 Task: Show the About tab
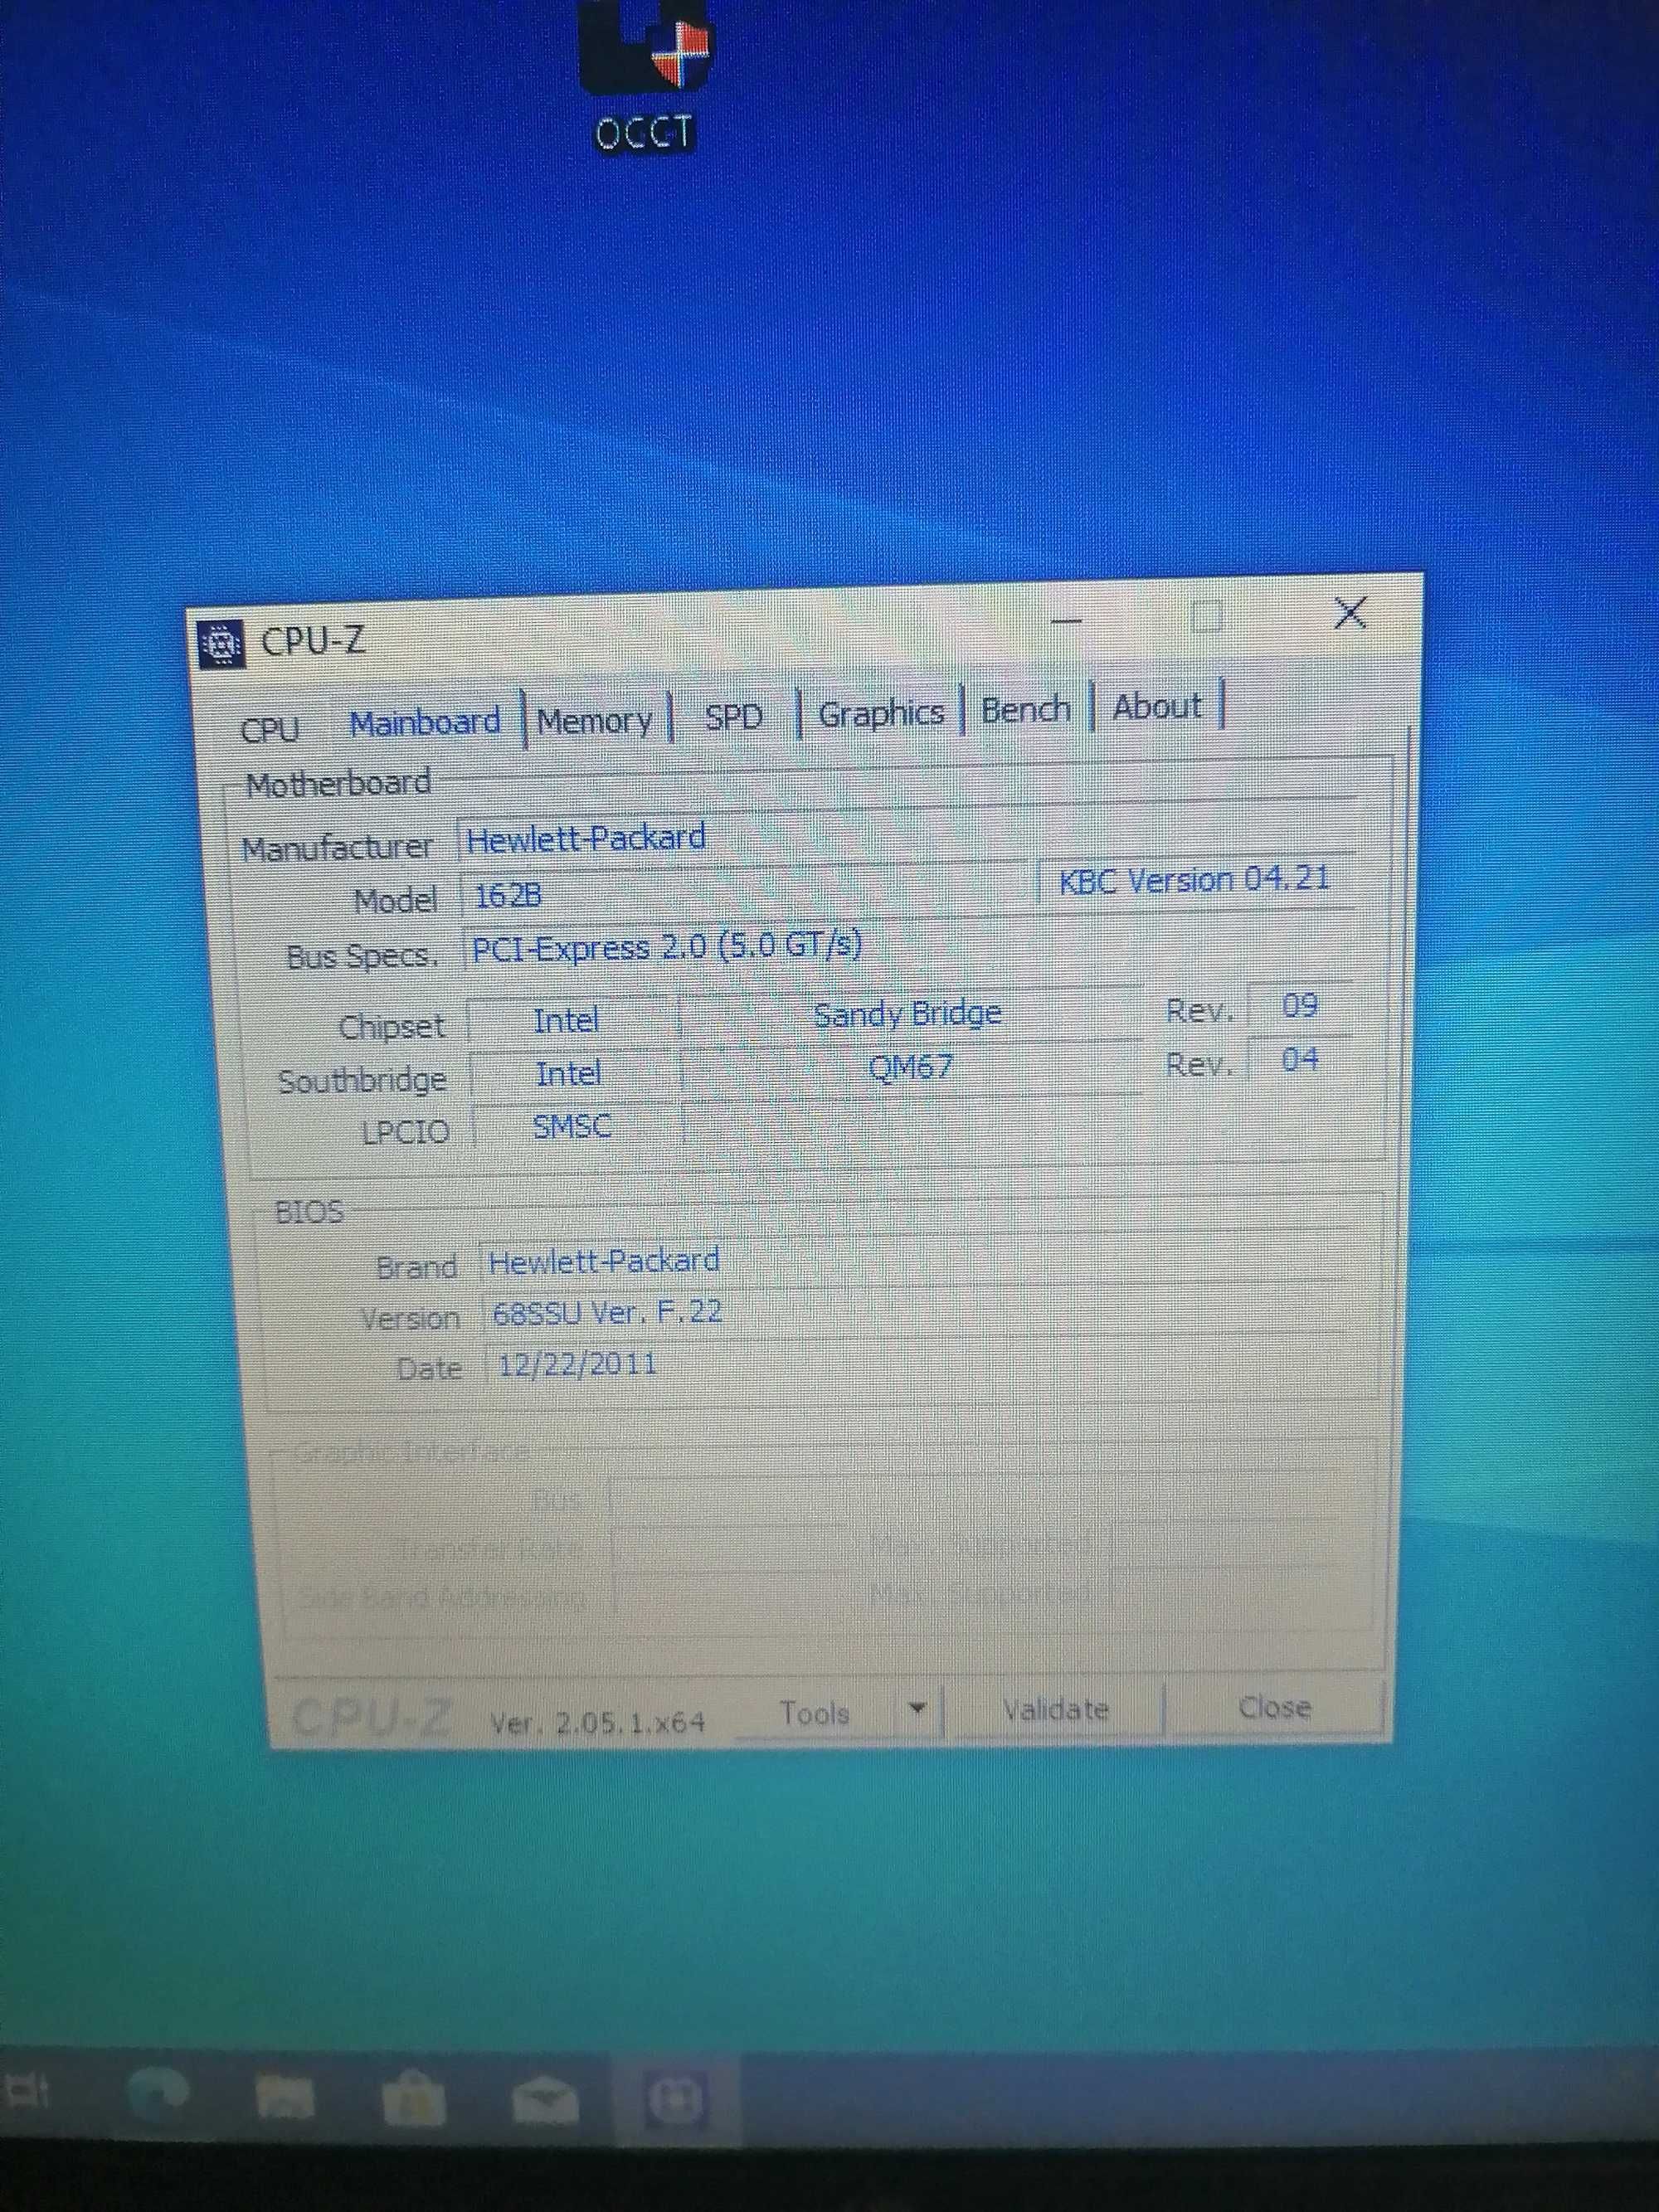(1157, 706)
